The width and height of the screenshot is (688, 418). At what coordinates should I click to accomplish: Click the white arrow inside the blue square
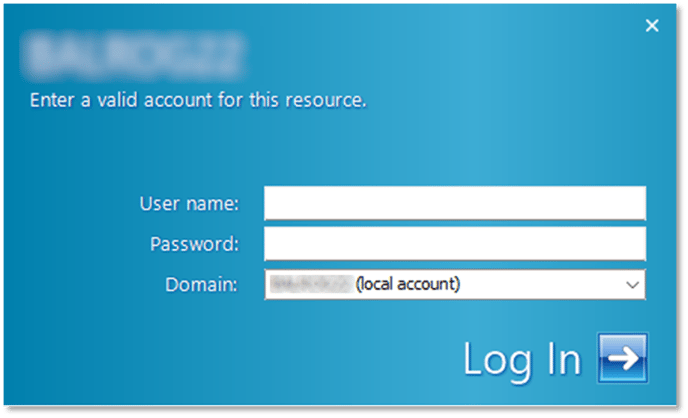coord(624,358)
